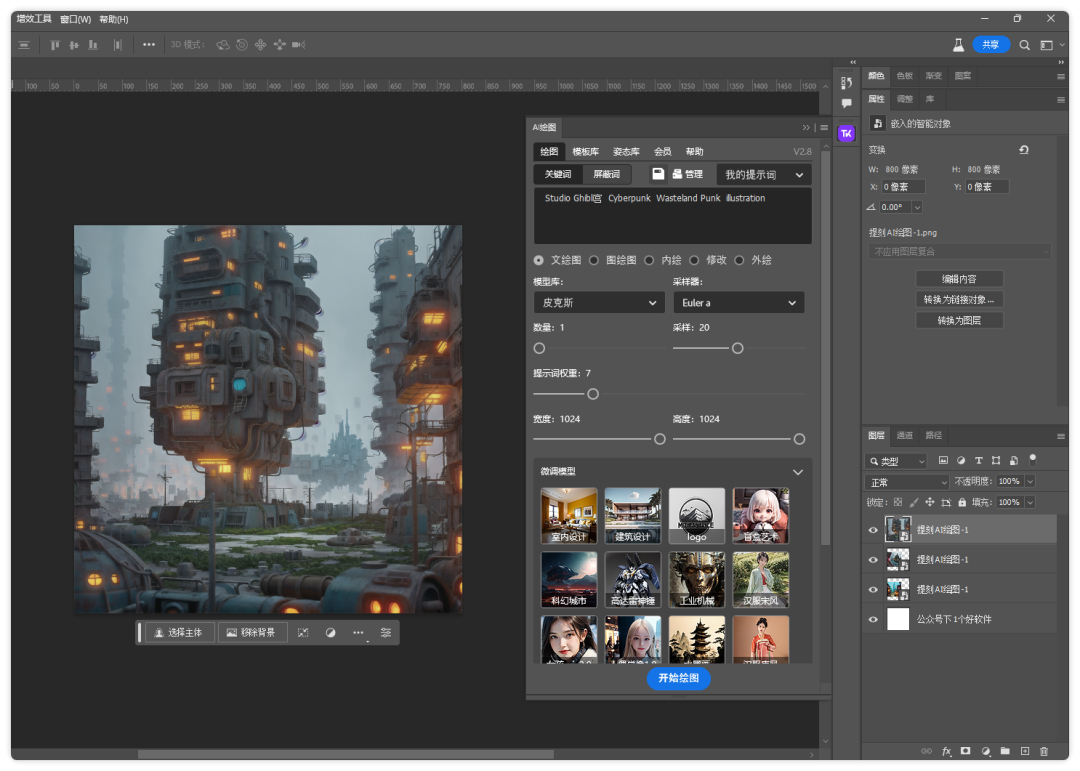Click the delete layer trash icon
The image size is (1080, 771).
1044,751
